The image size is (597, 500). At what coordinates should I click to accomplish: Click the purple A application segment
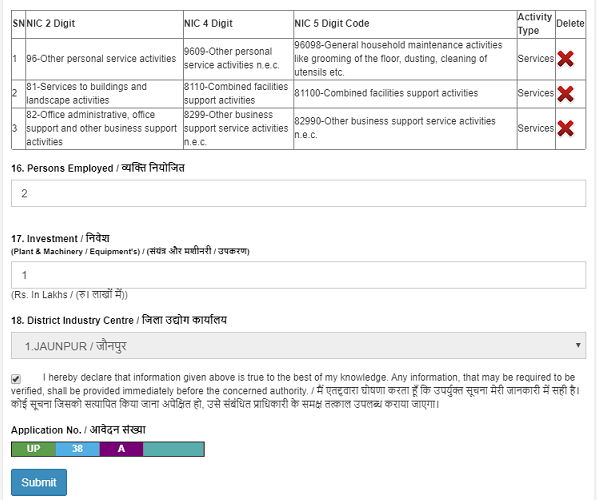[121, 449]
